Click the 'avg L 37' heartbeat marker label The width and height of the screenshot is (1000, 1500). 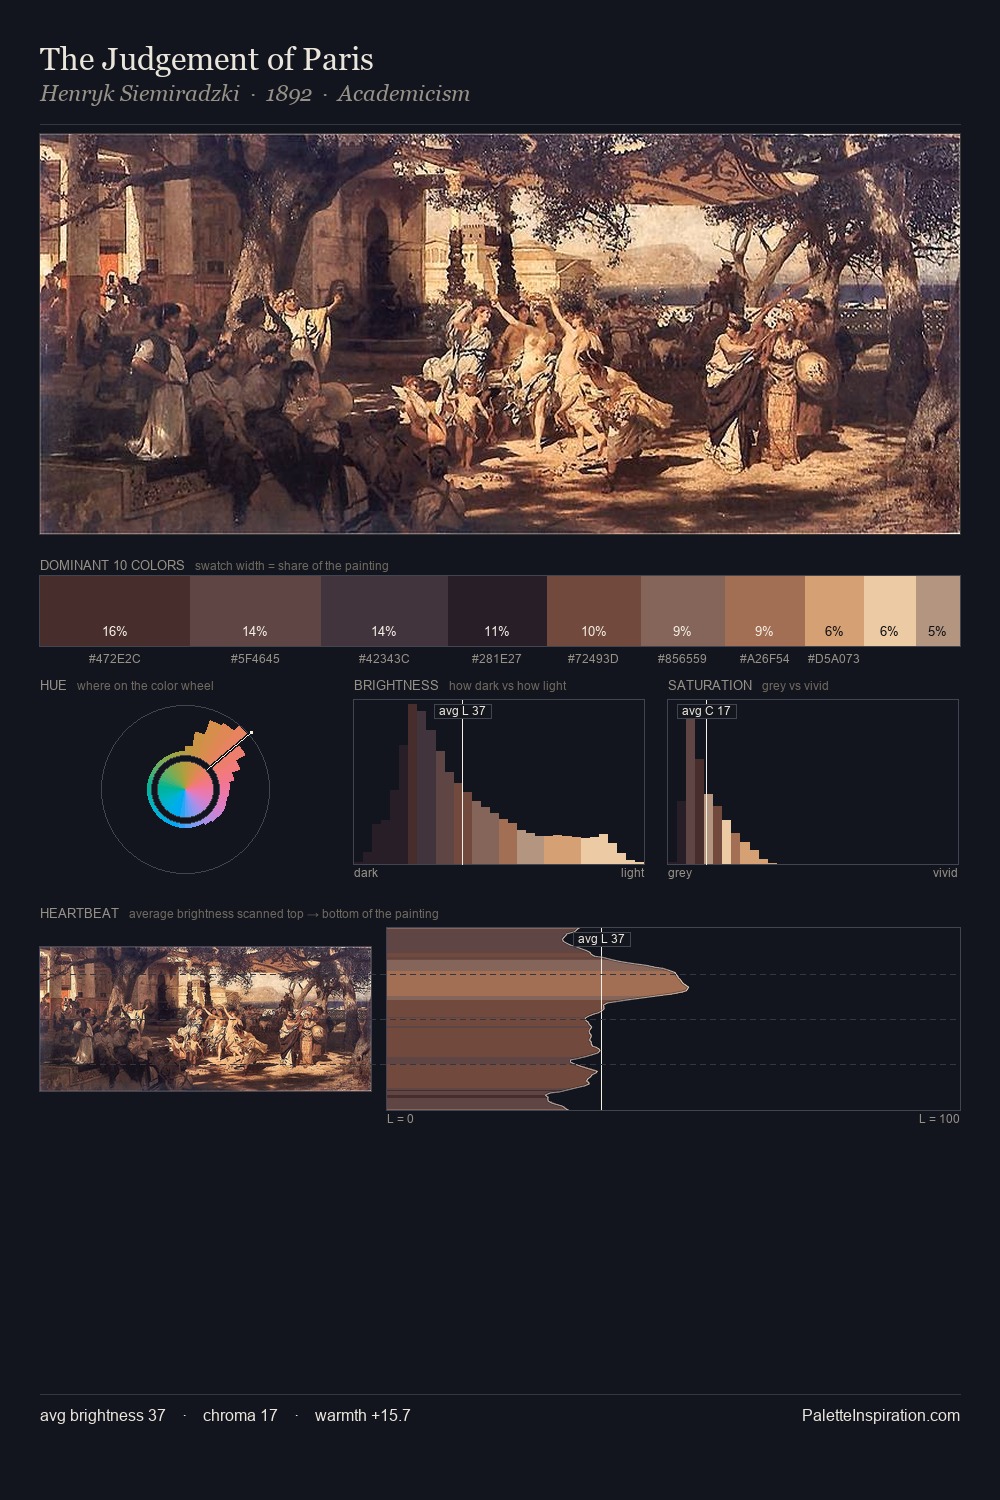pyautogui.click(x=601, y=939)
